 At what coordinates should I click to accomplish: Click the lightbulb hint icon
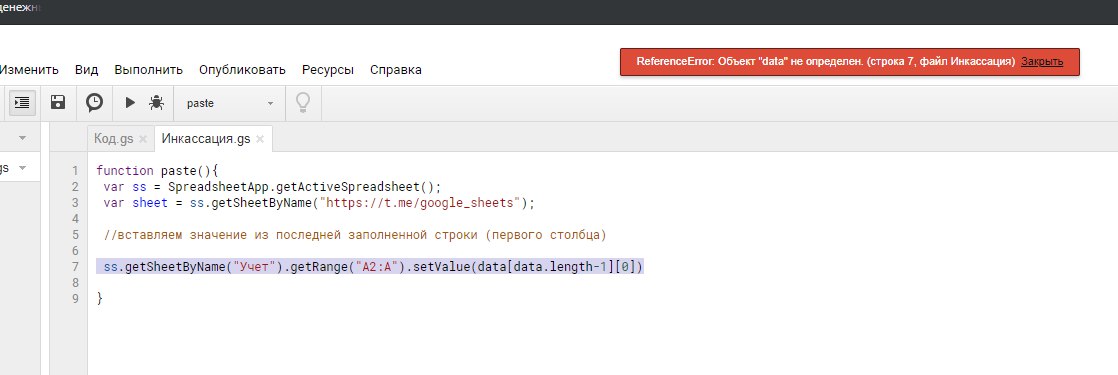point(303,103)
